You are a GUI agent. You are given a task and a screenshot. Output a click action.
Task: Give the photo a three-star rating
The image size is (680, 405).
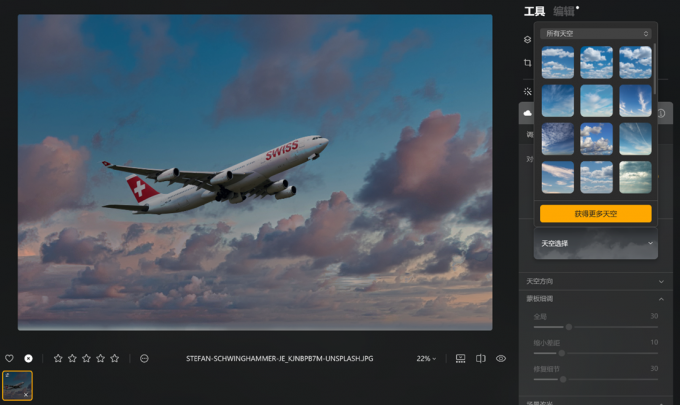86,358
